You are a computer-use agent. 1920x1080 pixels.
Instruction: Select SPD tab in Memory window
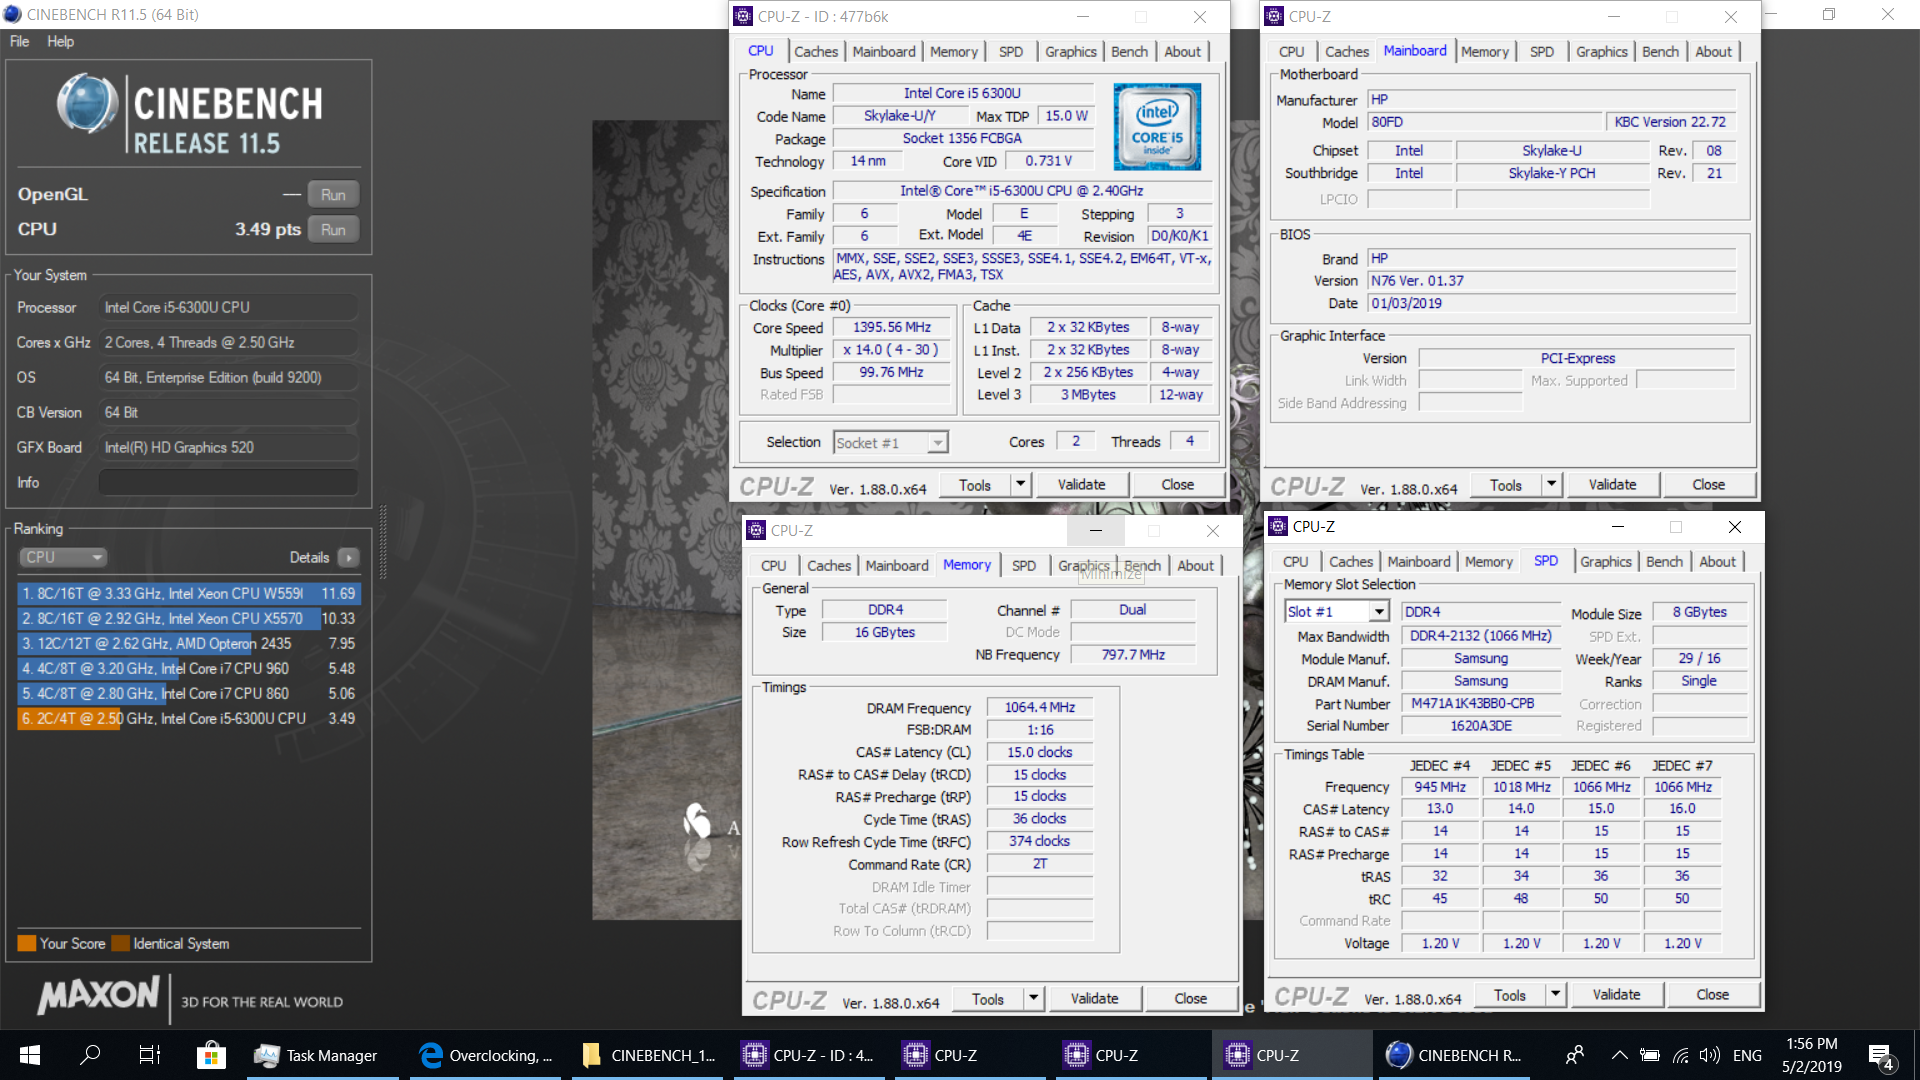(x=1023, y=565)
